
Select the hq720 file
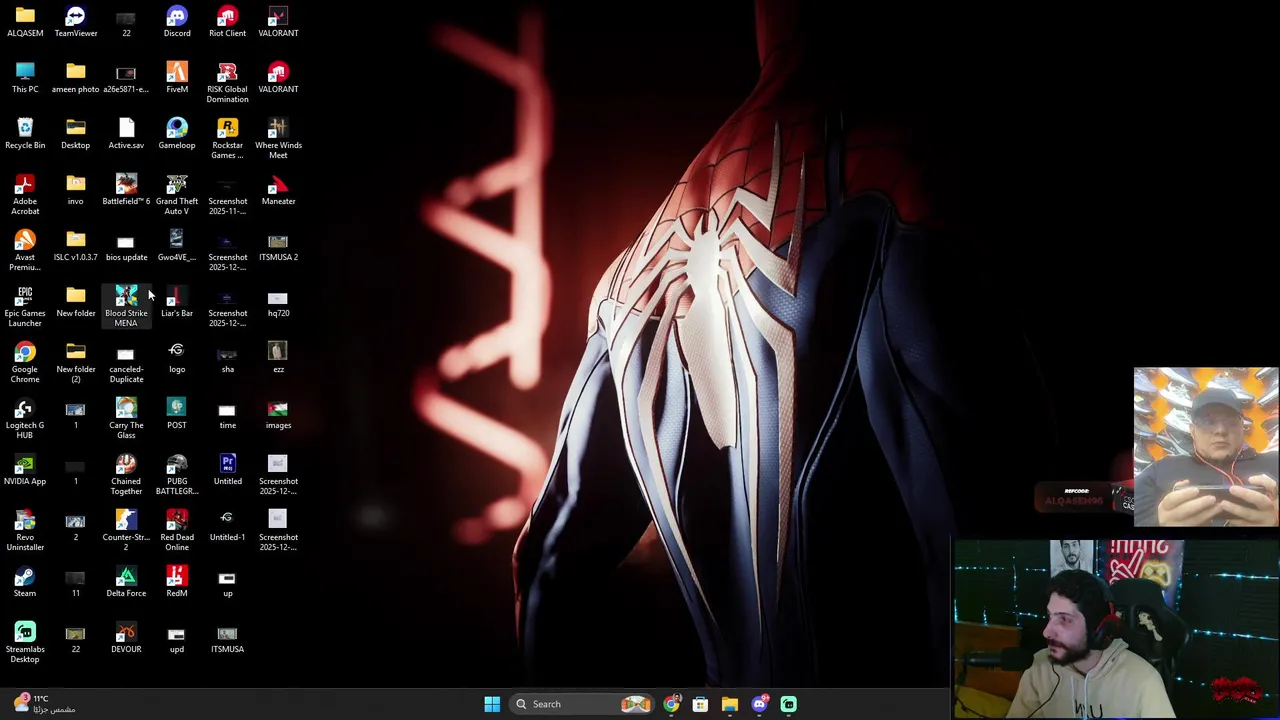click(x=278, y=301)
